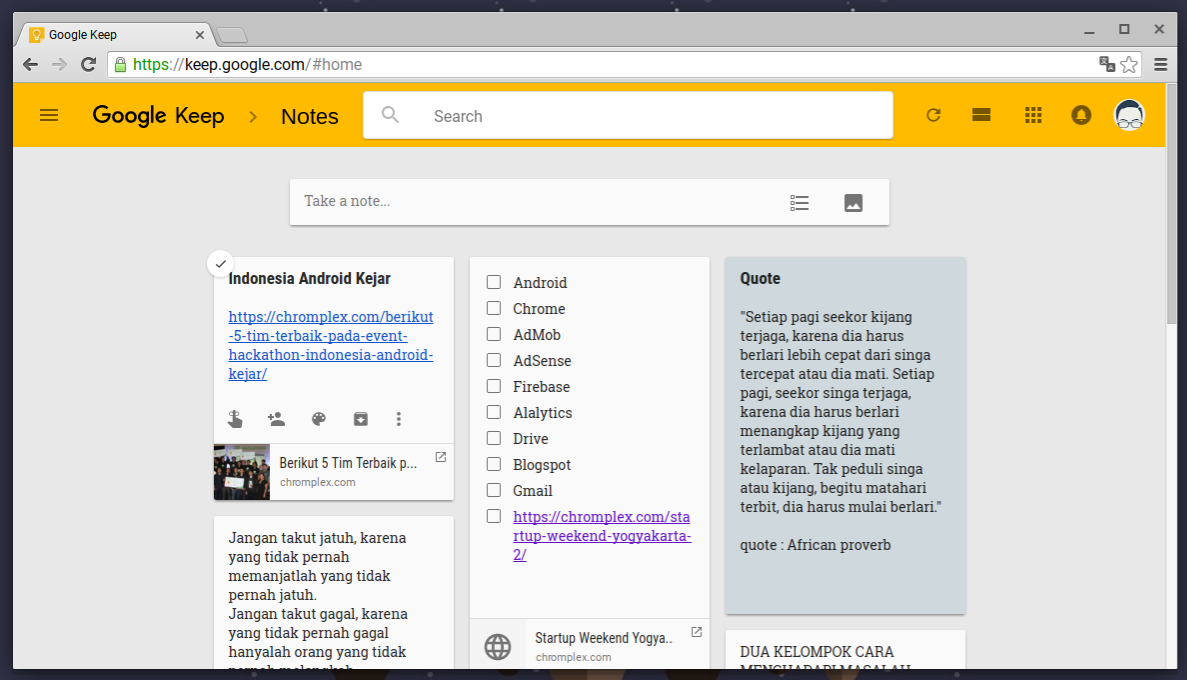The height and width of the screenshot is (680, 1187).
Task: Click the 'quote : African proverb' text
Action: (x=815, y=544)
